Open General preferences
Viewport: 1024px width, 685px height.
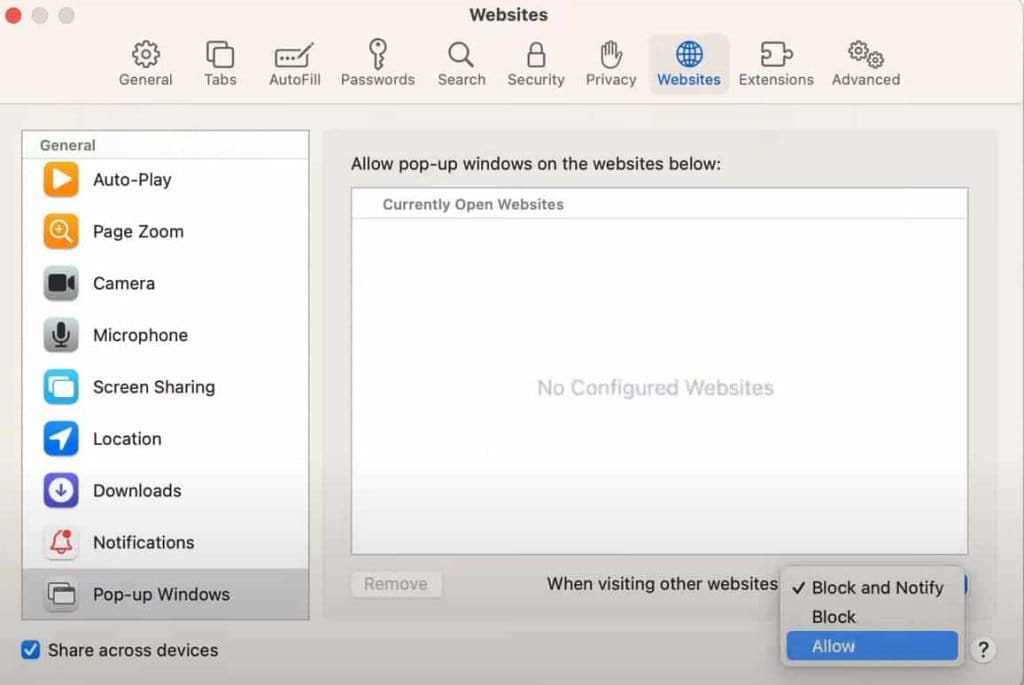pyautogui.click(x=145, y=62)
